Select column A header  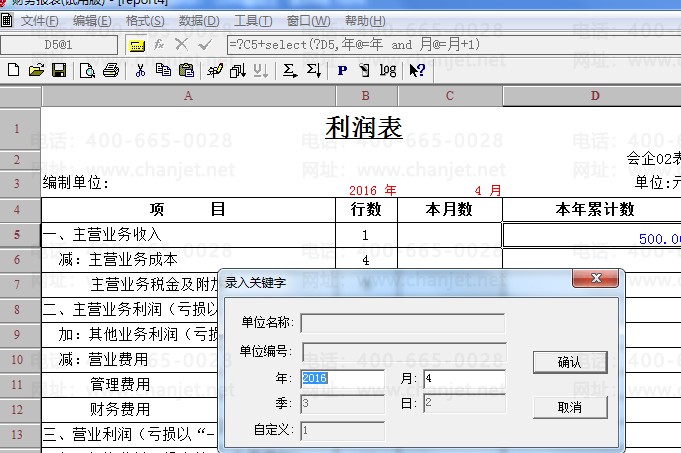click(x=188, y=96)
